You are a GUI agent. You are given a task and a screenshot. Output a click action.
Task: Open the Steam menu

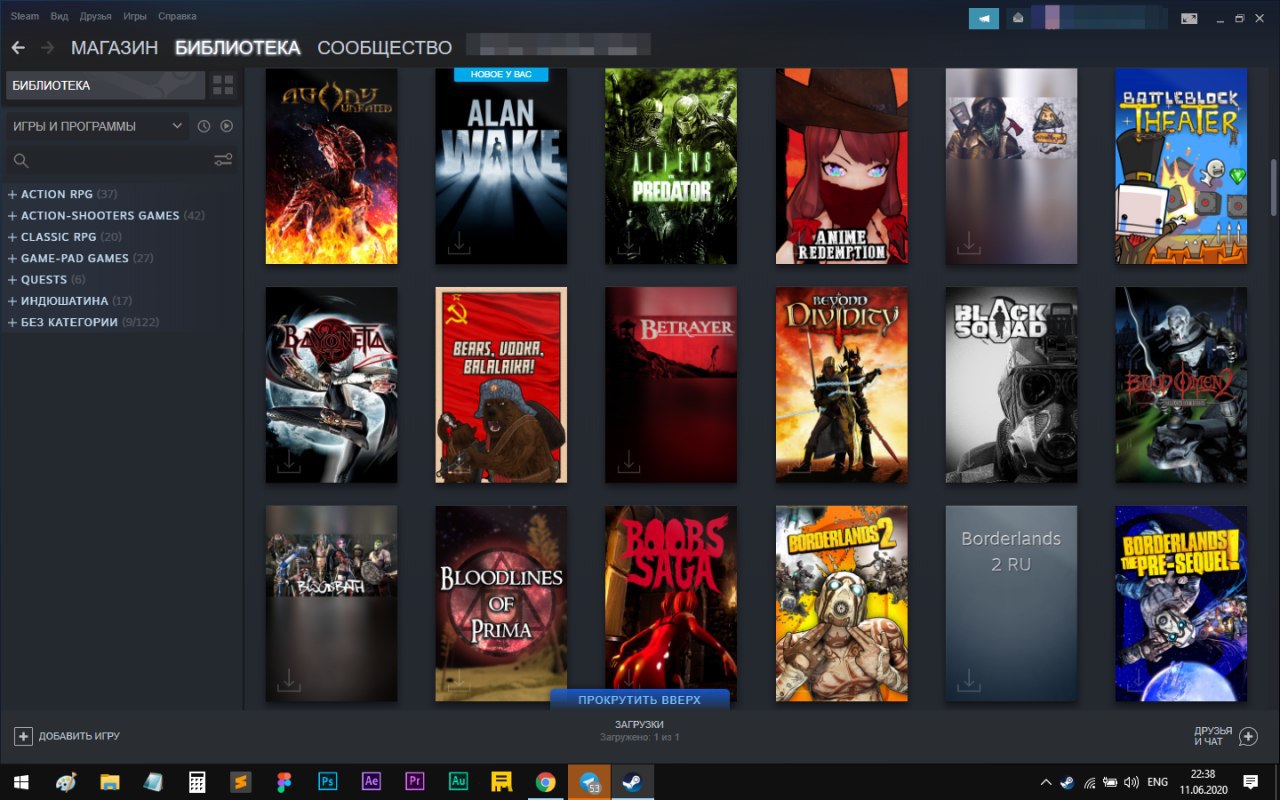[25, 16]
